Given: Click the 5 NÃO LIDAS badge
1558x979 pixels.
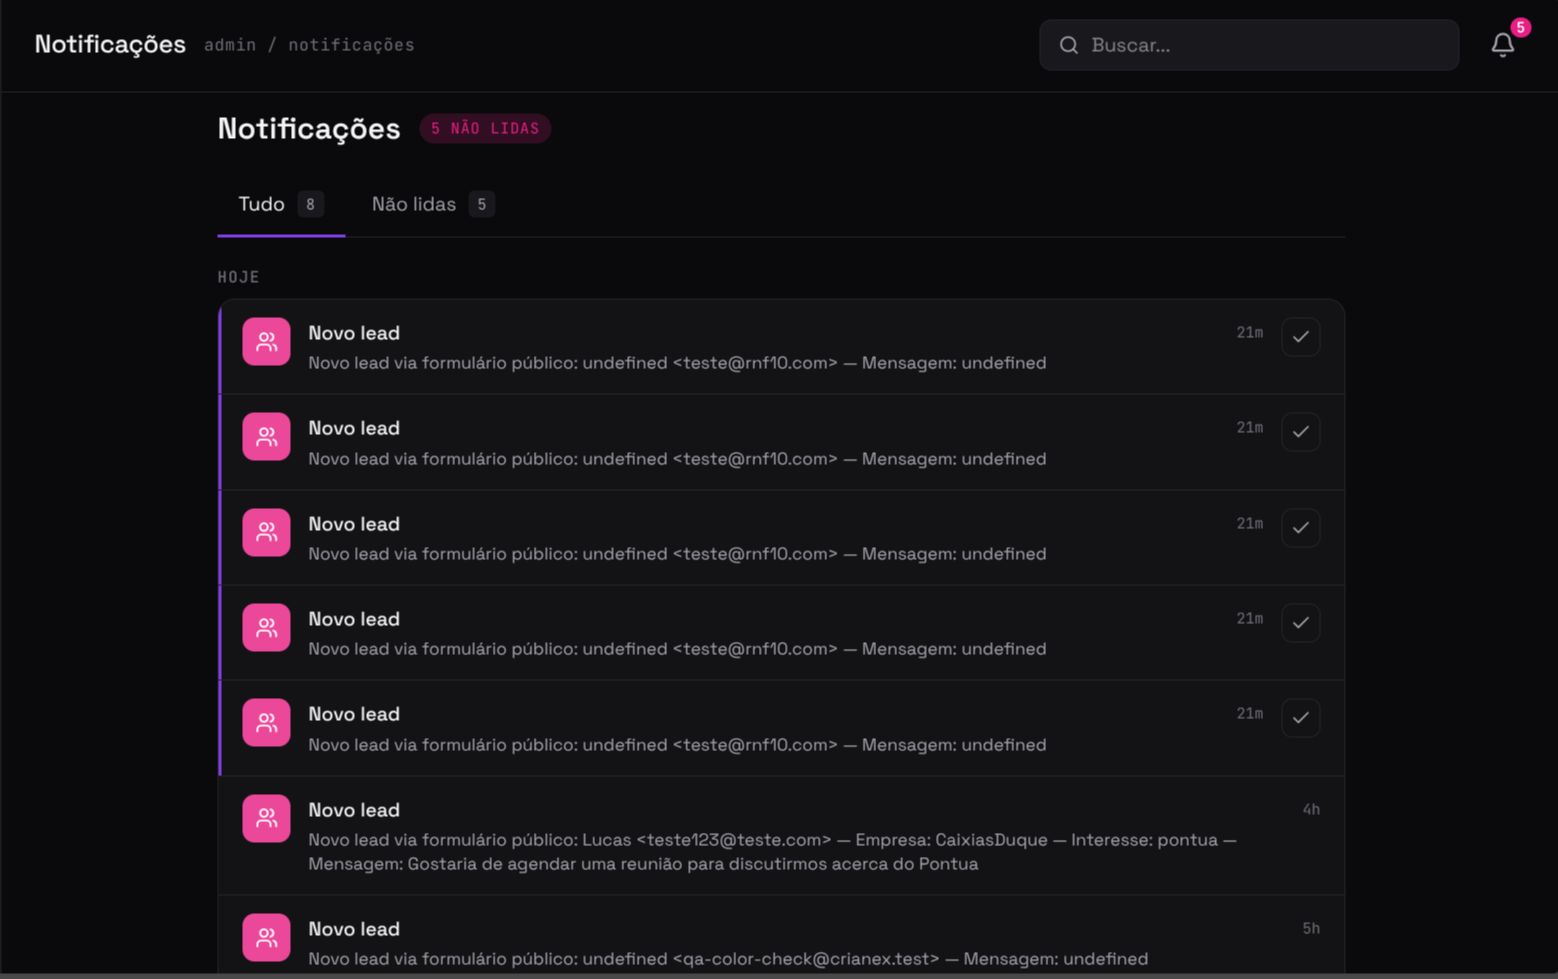Looking at the screenshot, I should tap(485, 128).
